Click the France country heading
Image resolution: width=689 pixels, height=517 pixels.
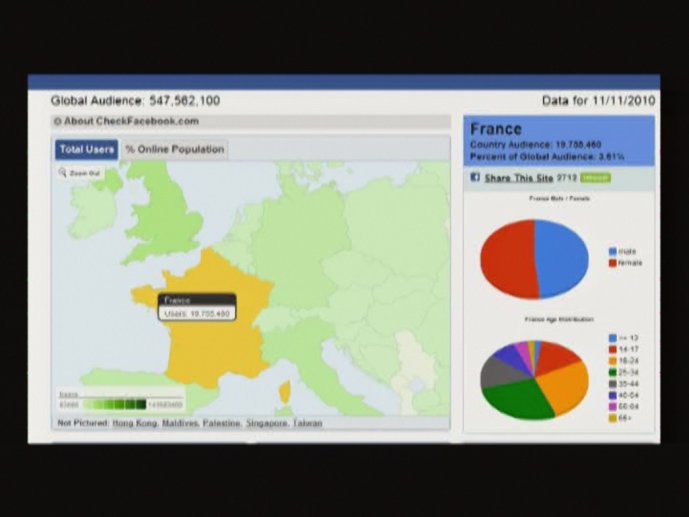point(496,129)
